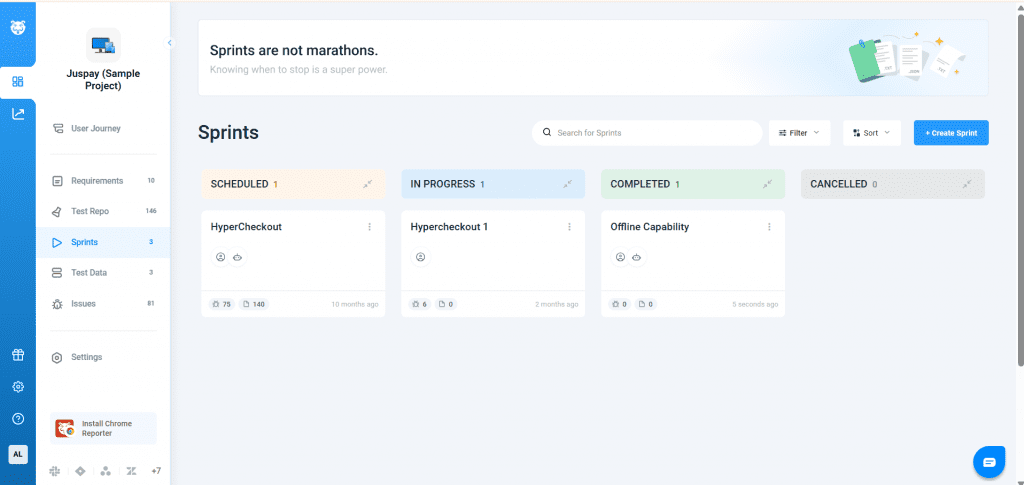Go to Test Repo in sidebar
Viewport: 1024px width, 485px height.
(89, 211)
